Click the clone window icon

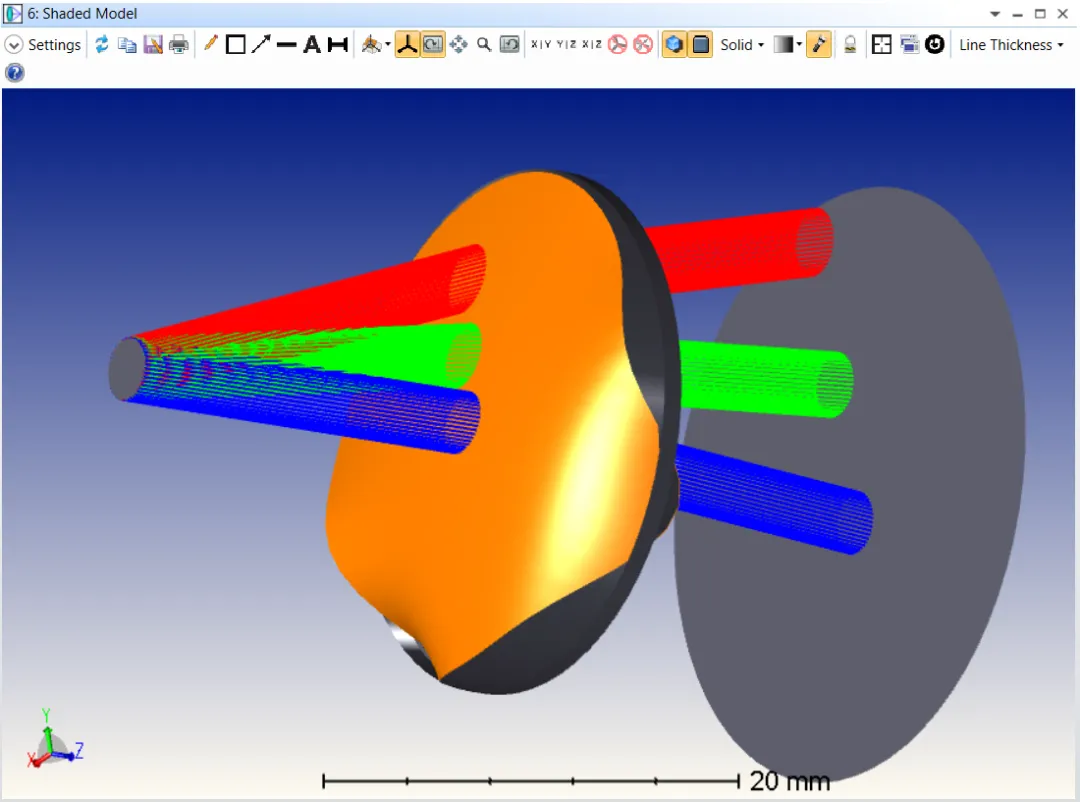click(909, 45)
